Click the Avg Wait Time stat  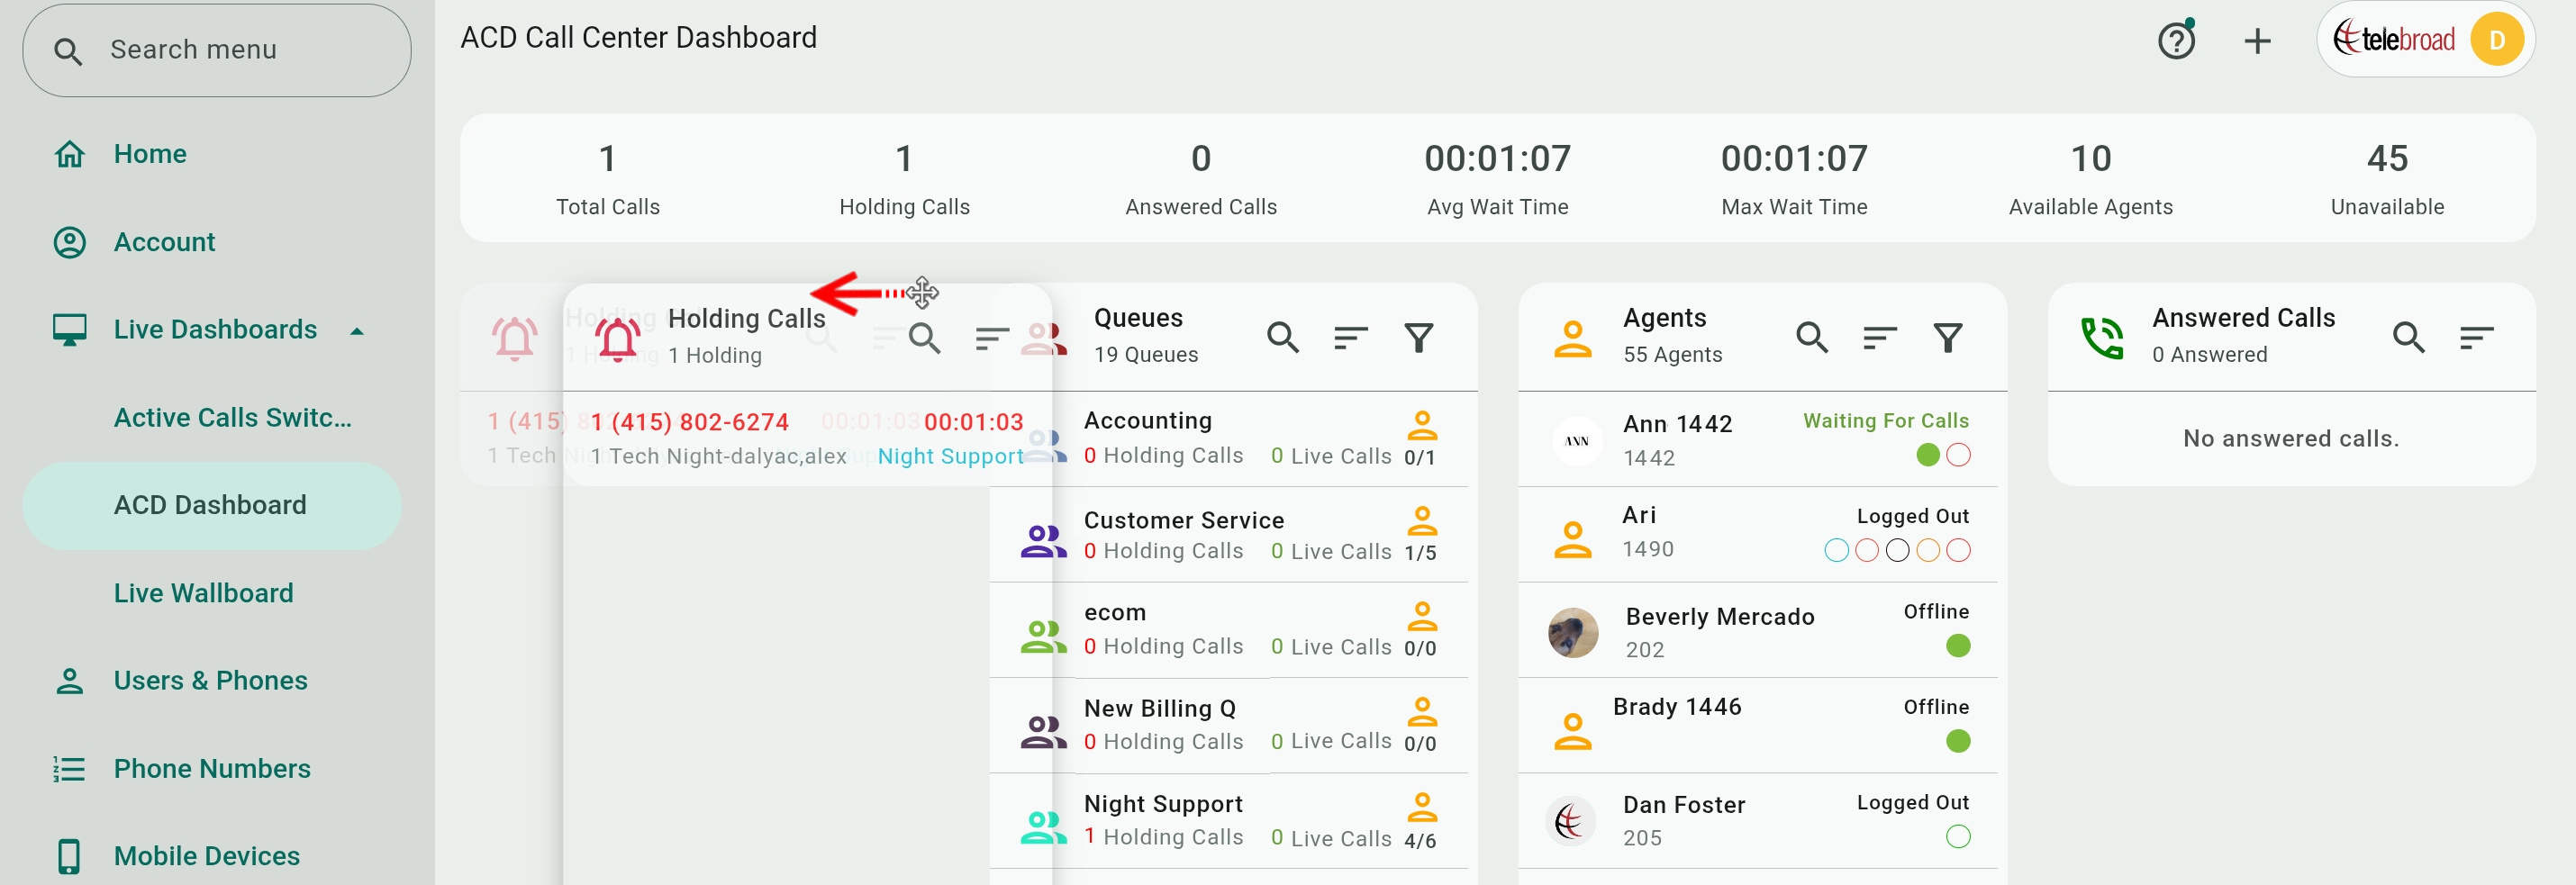pos(1497,178)
